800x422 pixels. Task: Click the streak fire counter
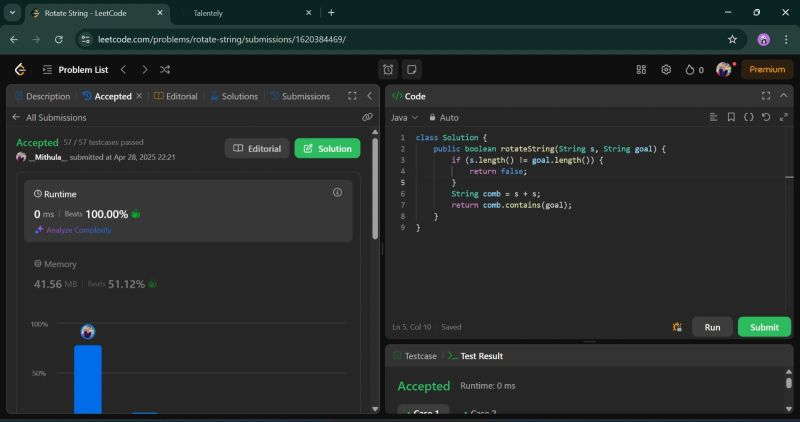point(694,70)
